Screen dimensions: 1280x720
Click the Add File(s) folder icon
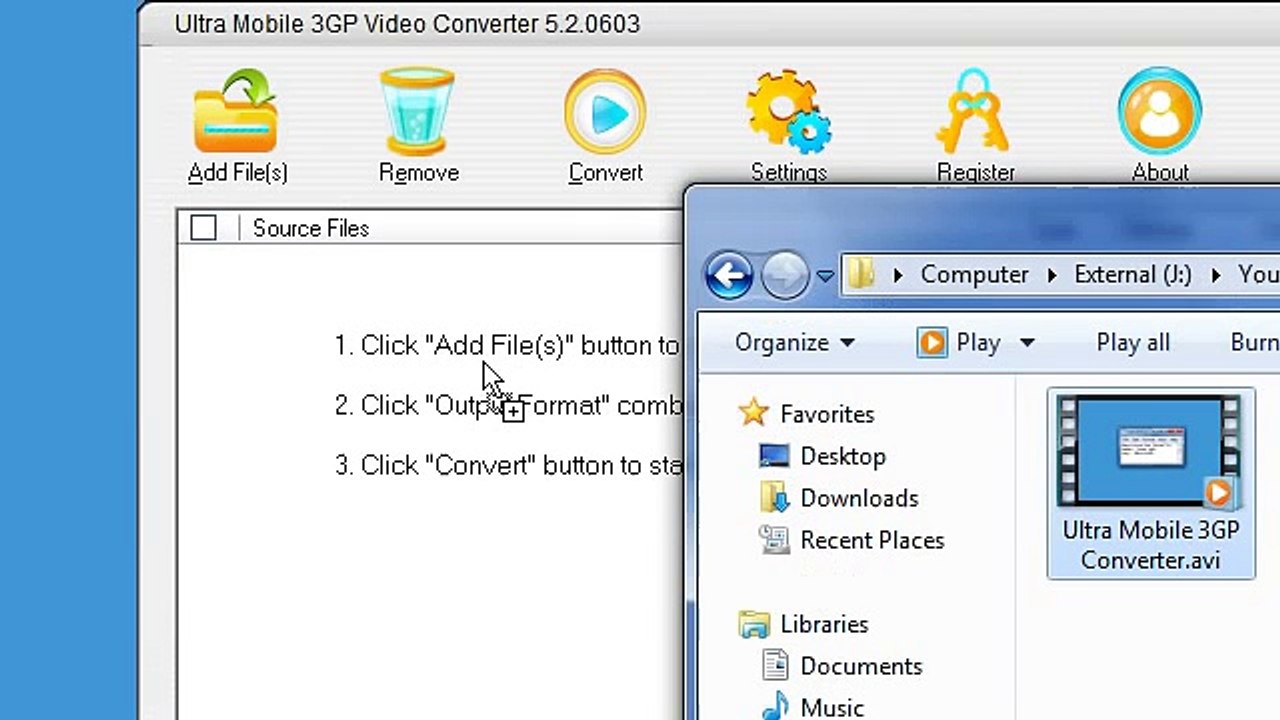tap(236, 110)
